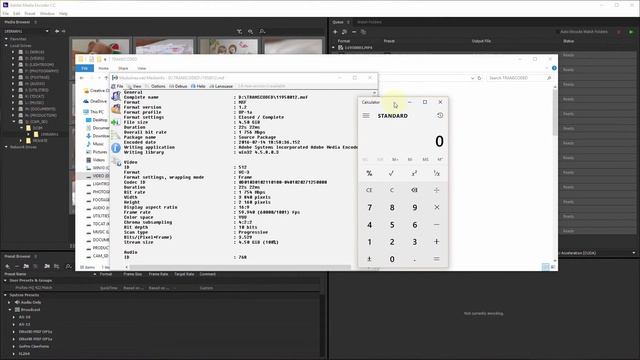Click Remove minus icon in Queue panel
This screenshot has height=360, width=640.
354,32
